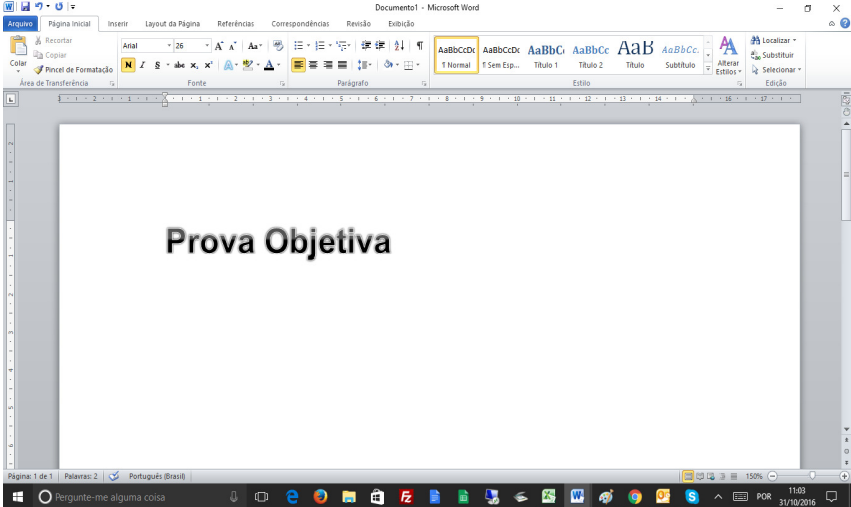Viewport: 851px width, 507px height.
Task: Open Parágrafo dialog launcher
Action: [x=424, y=84]
